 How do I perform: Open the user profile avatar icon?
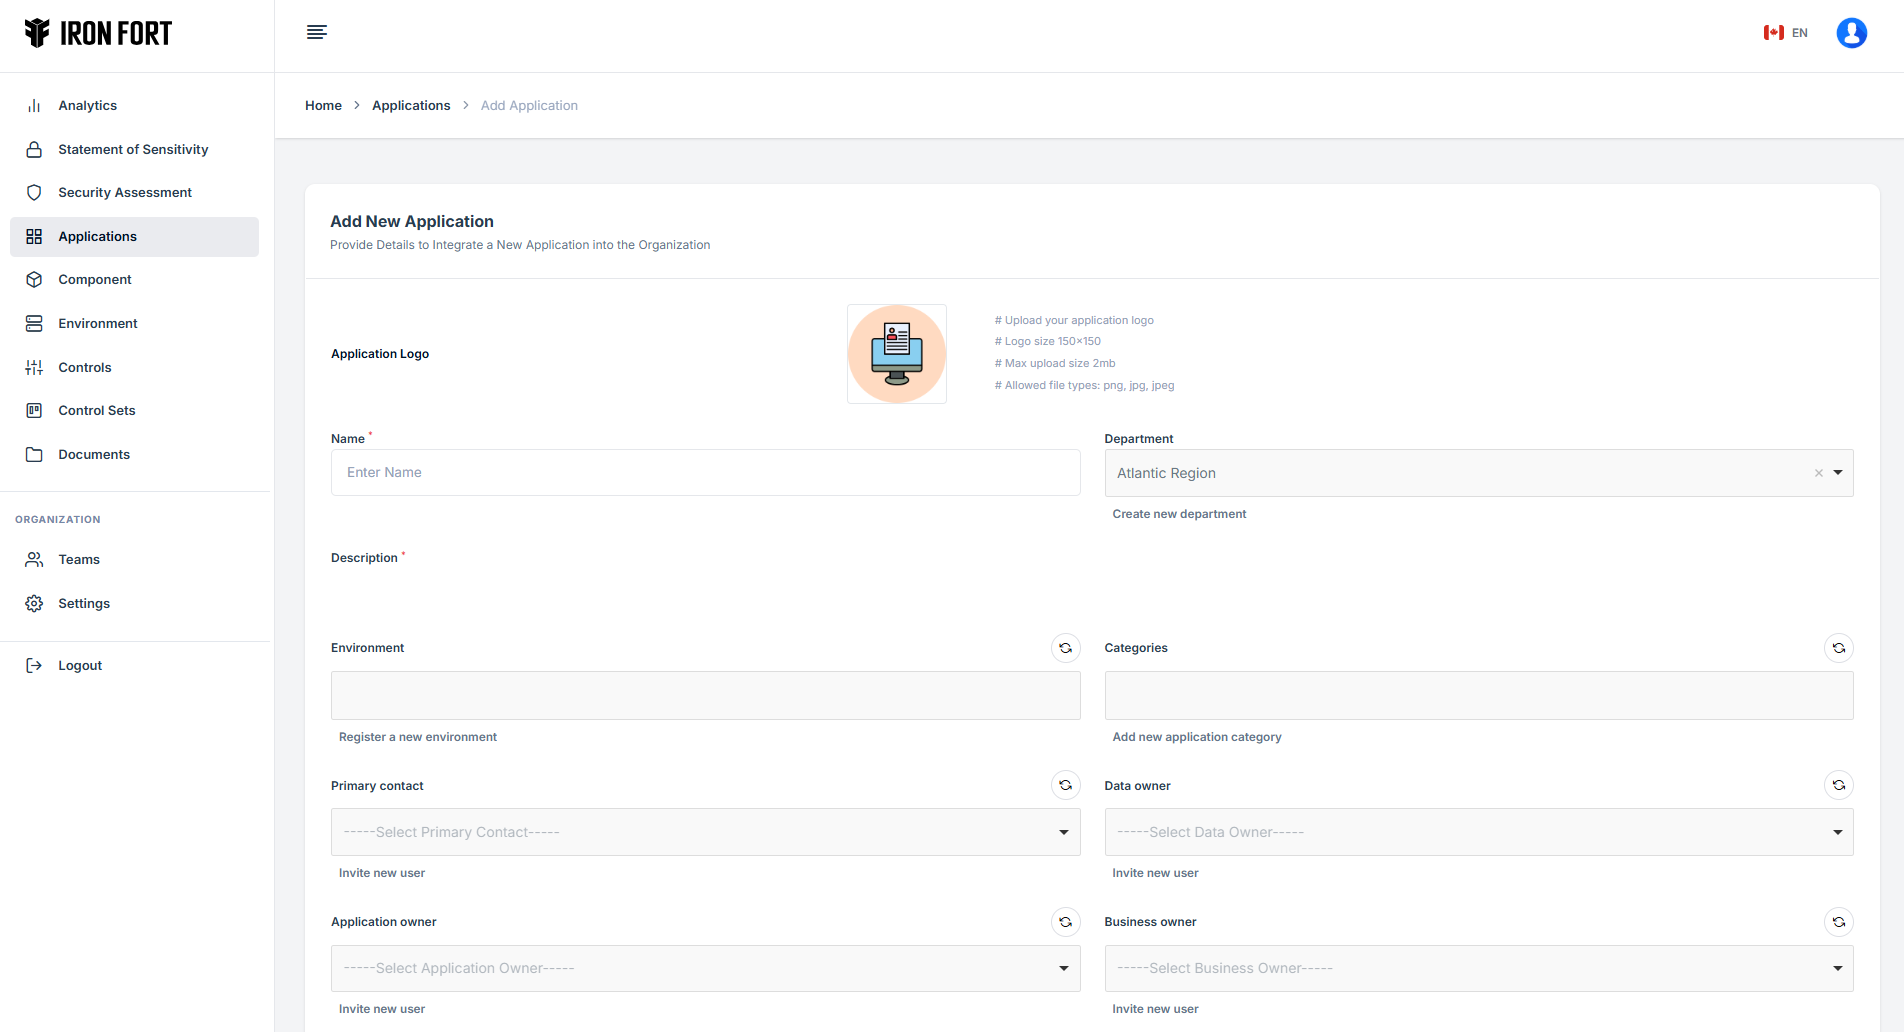[1851, 33]
